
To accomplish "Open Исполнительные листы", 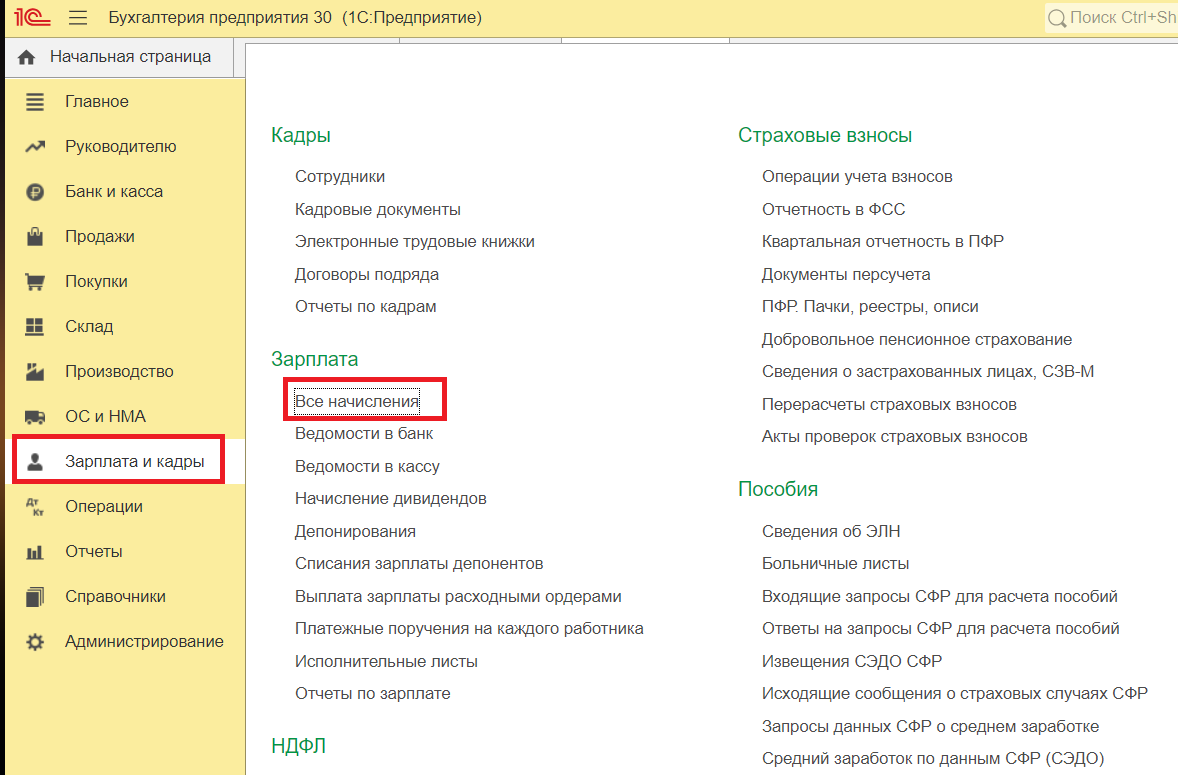I will (386, 662).
